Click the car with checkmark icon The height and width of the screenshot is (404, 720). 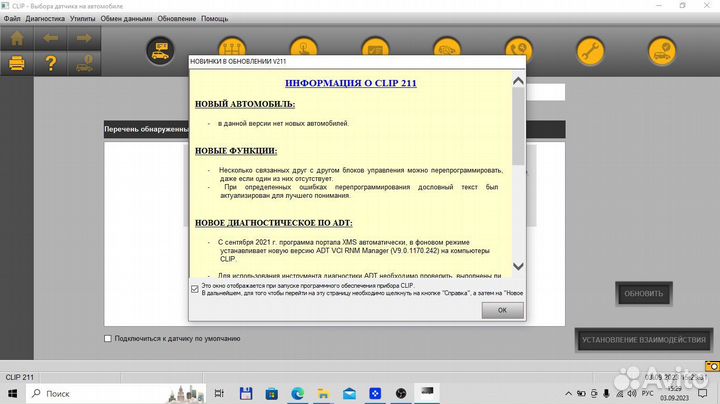660,49
